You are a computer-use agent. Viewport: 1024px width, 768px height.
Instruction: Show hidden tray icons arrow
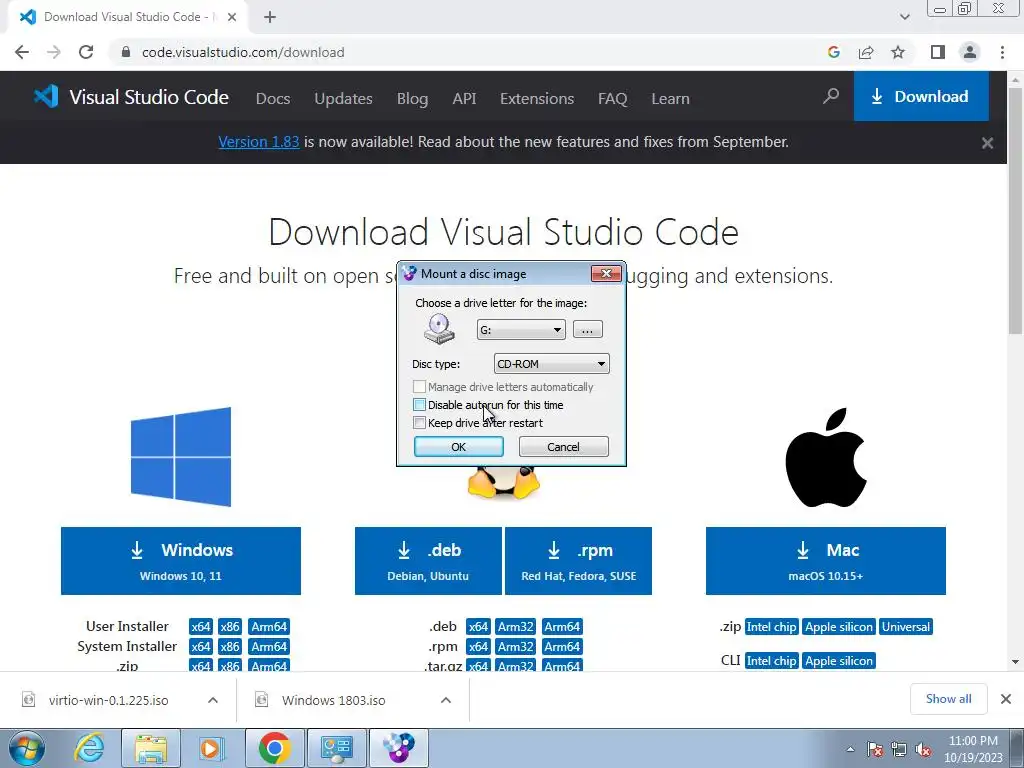point(850,750)
